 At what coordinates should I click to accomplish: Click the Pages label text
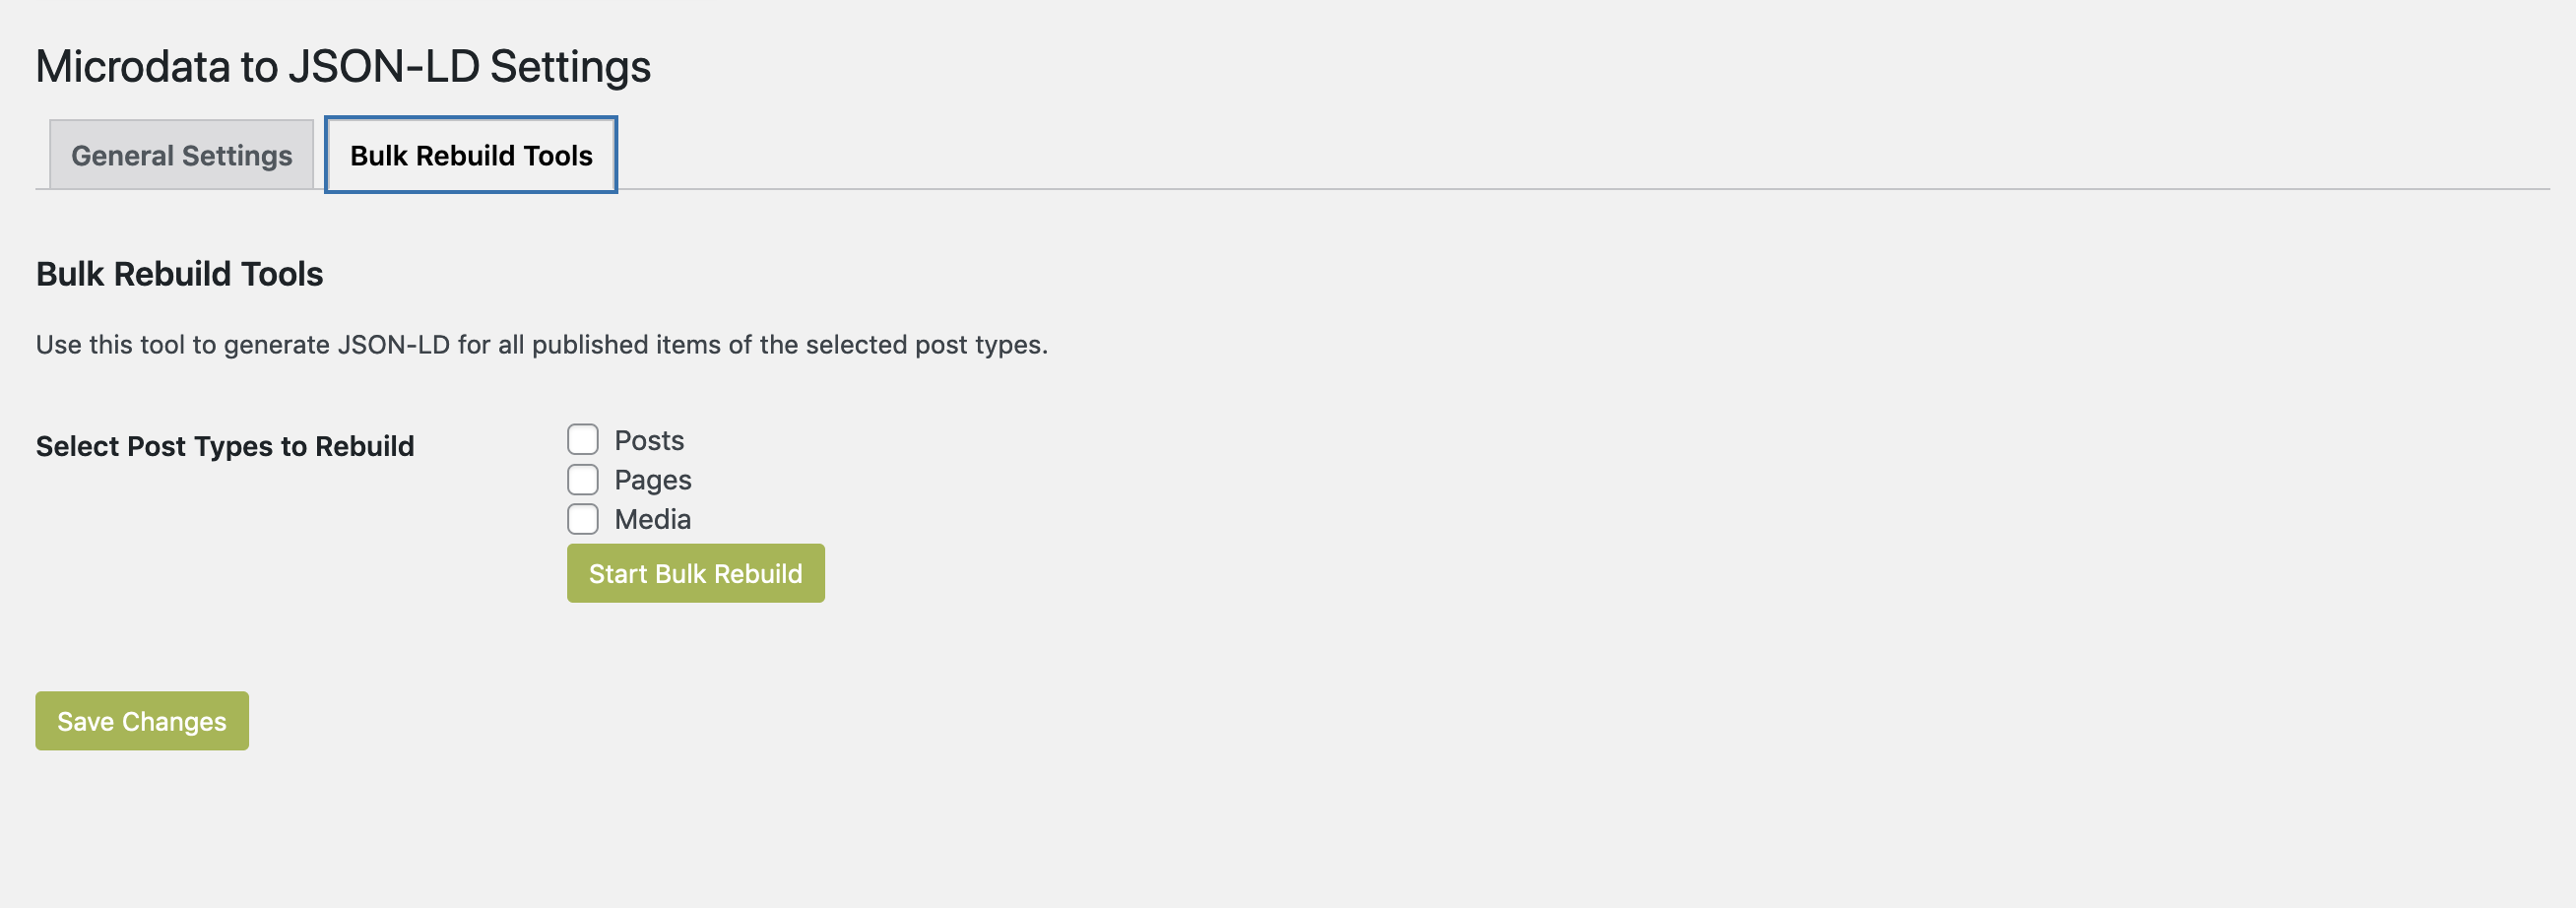[652, 480]
